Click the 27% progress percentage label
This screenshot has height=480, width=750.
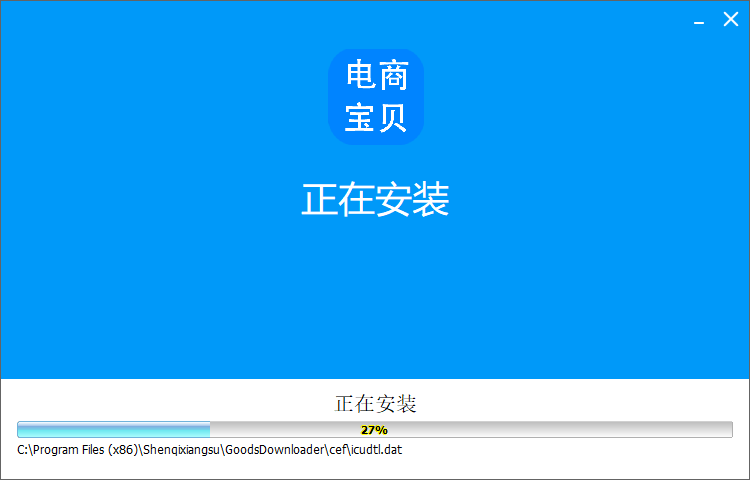point(375,430)
